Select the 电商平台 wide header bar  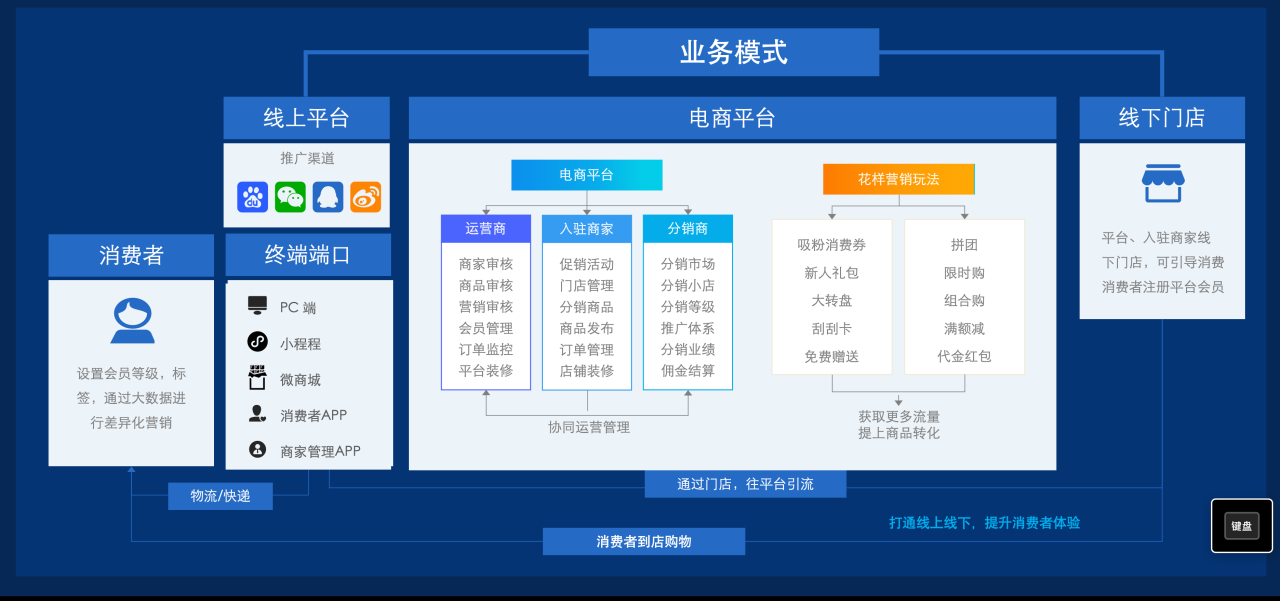coord(732,118)
